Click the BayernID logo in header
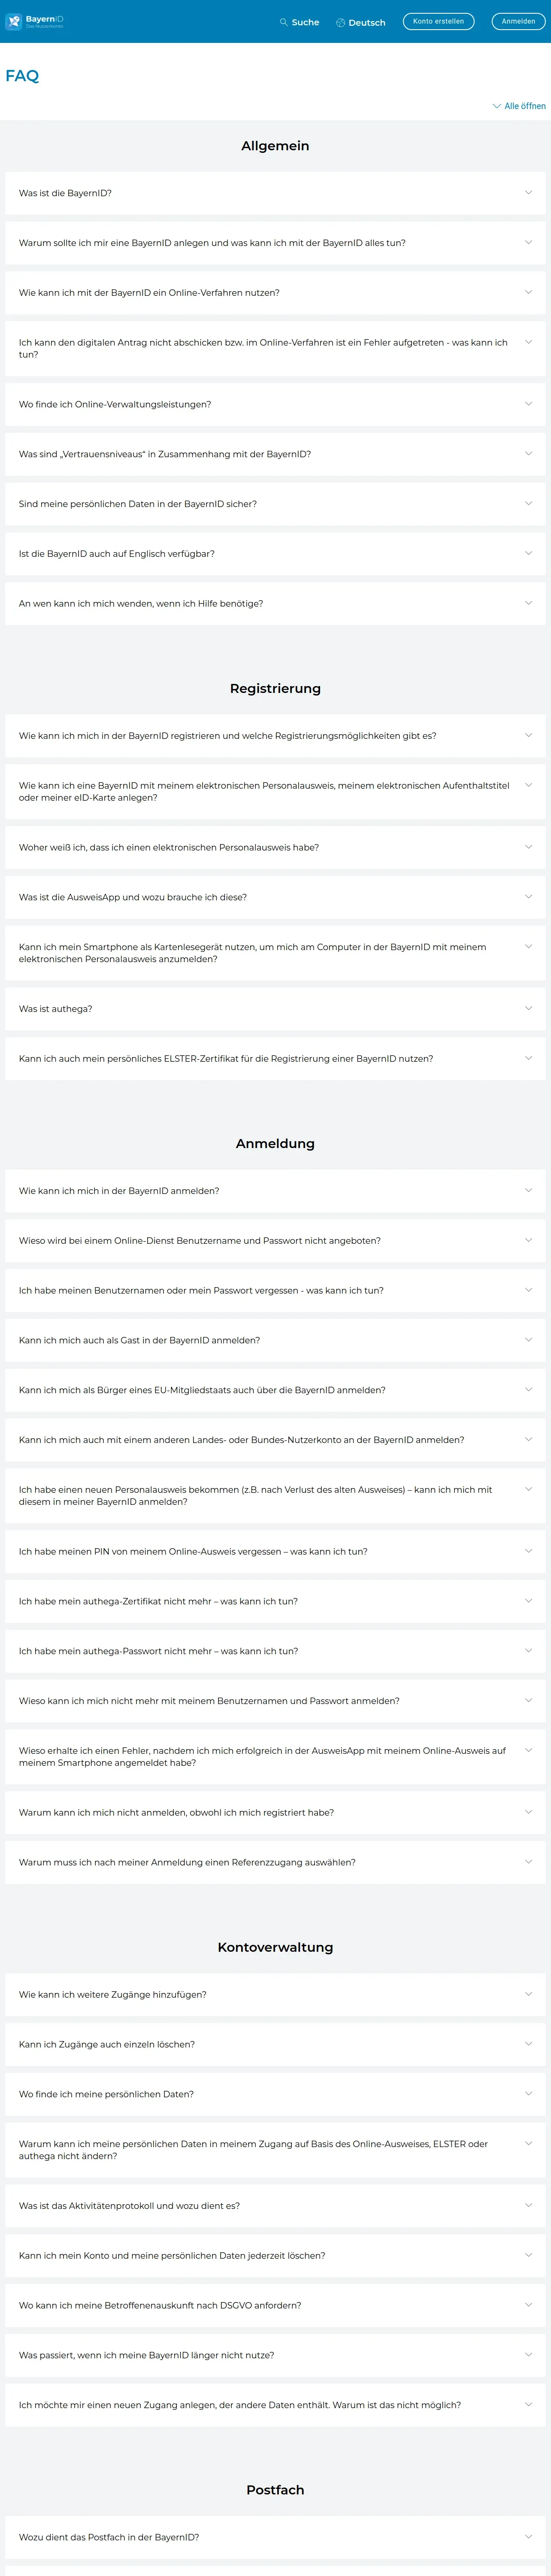 coord(35,21)
